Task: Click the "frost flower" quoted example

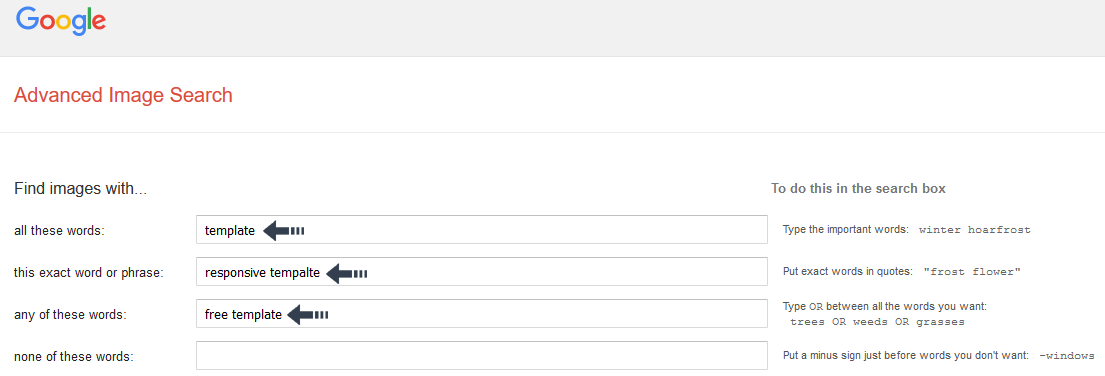Action: tap(972, 272)
